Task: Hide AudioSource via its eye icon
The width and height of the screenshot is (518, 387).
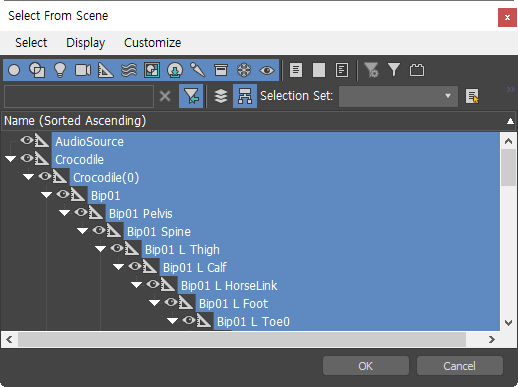Action: (x=27, y=140)
